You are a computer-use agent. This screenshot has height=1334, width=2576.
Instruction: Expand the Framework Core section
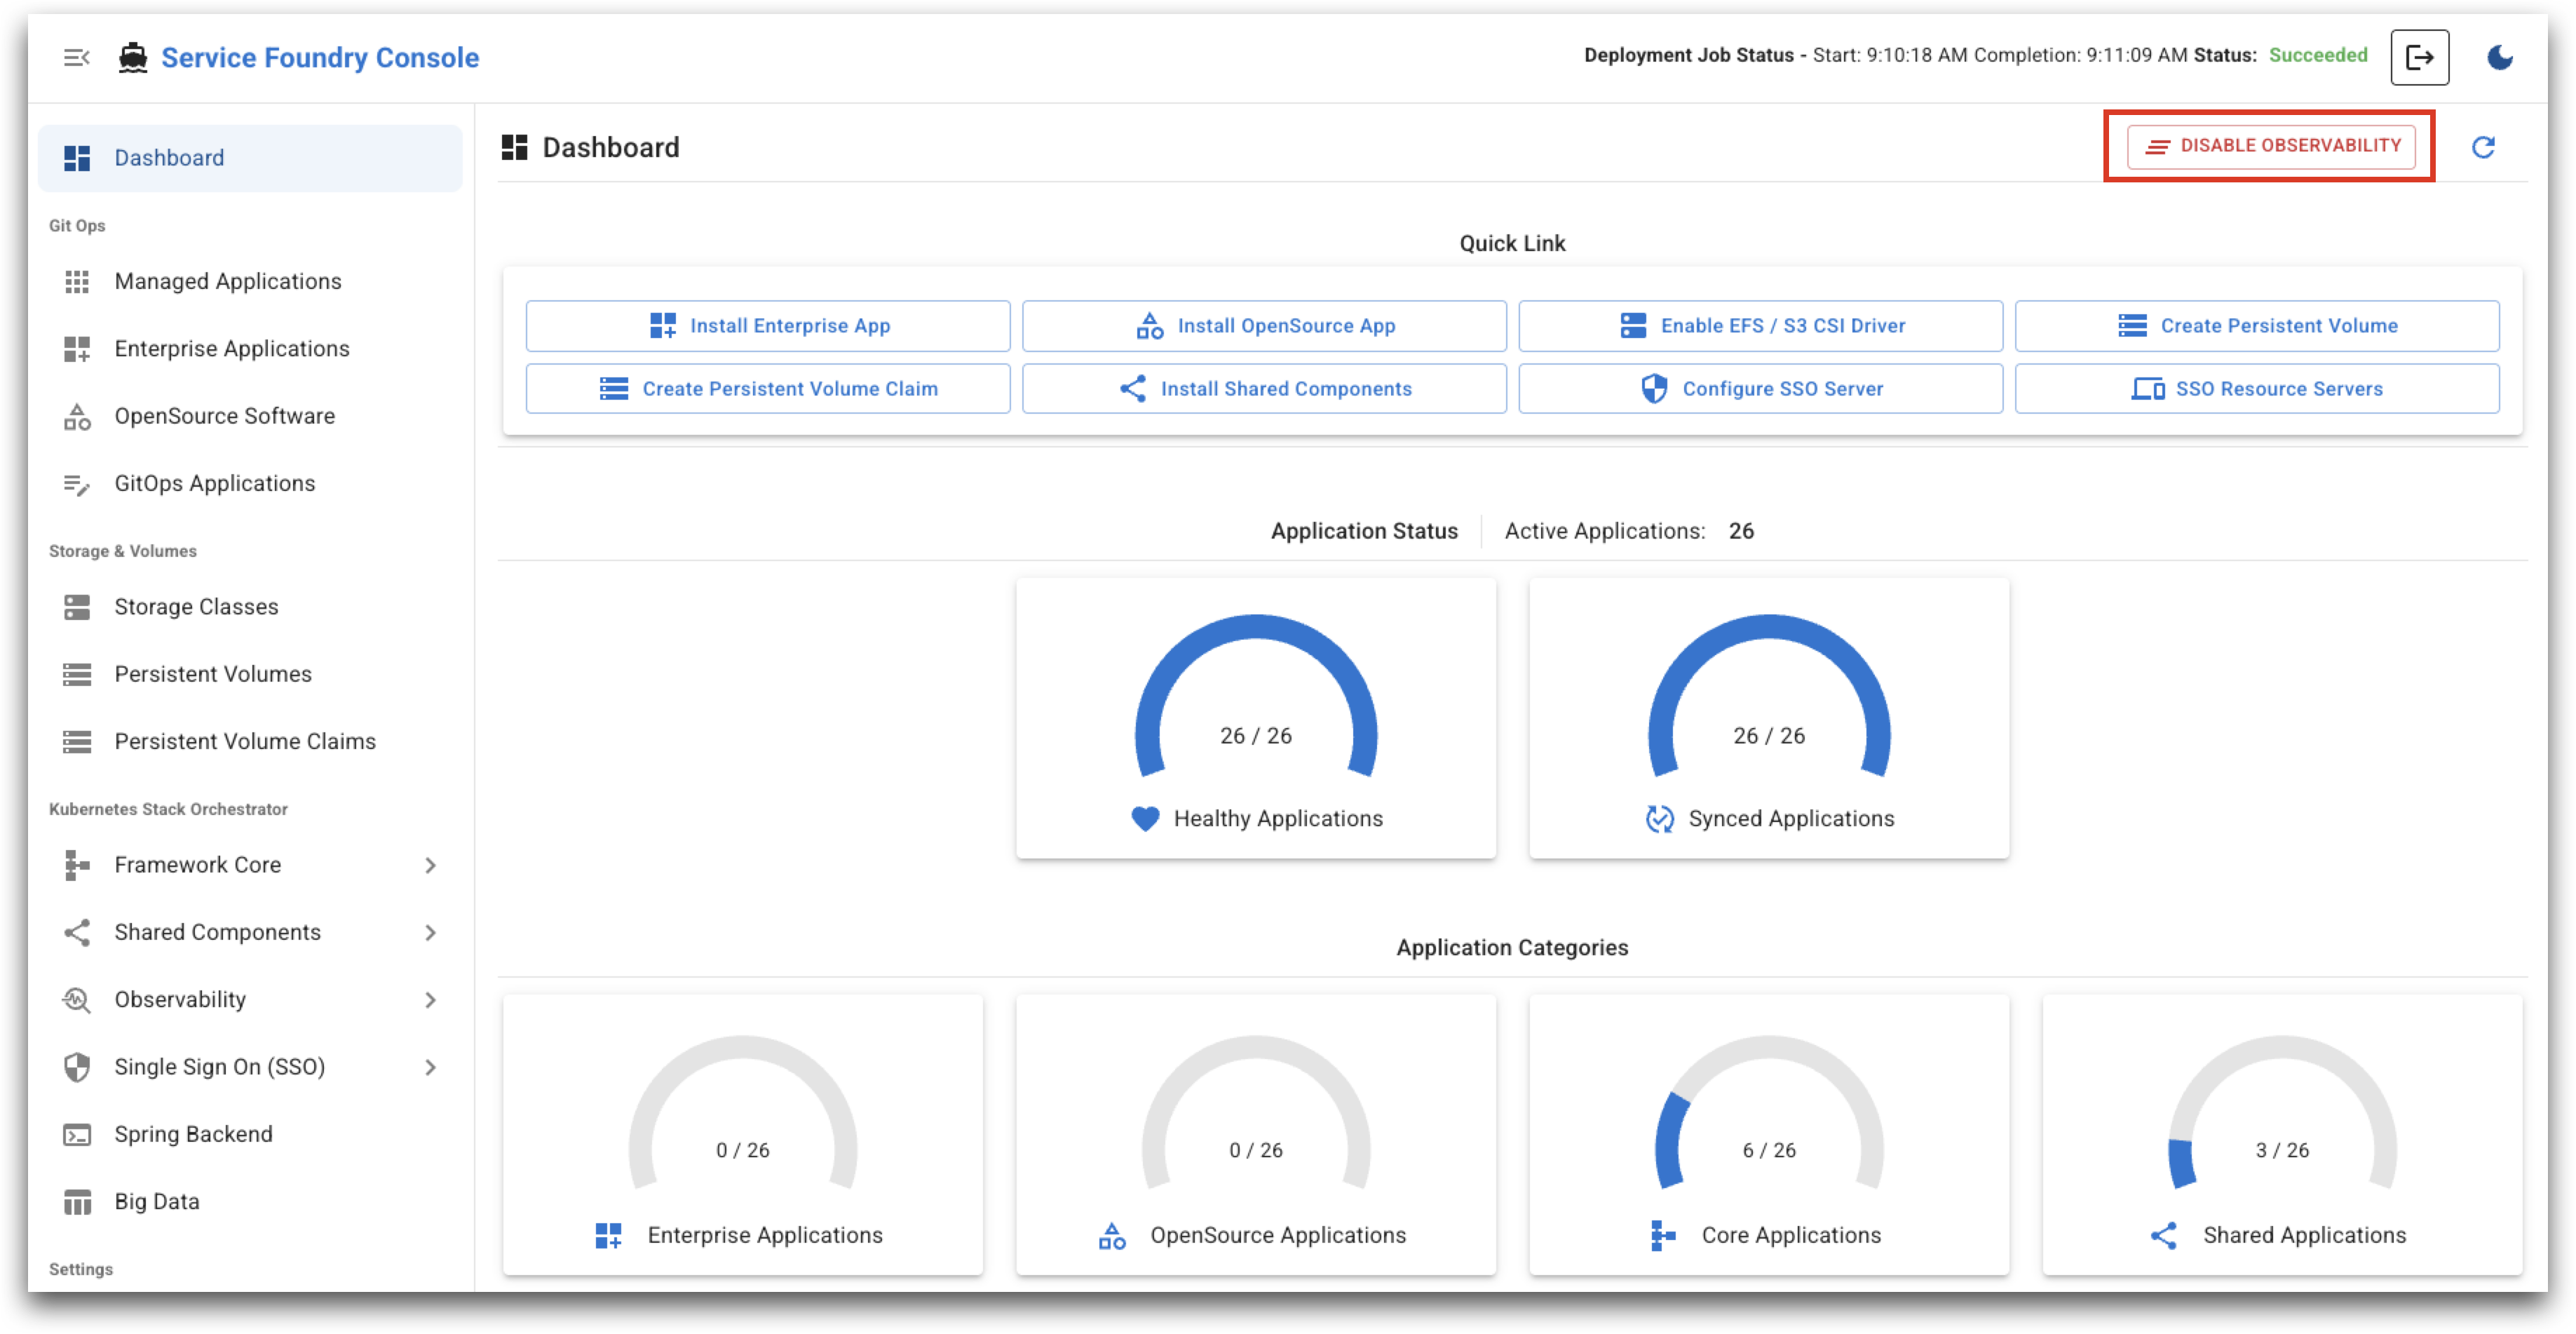(431, 865)
